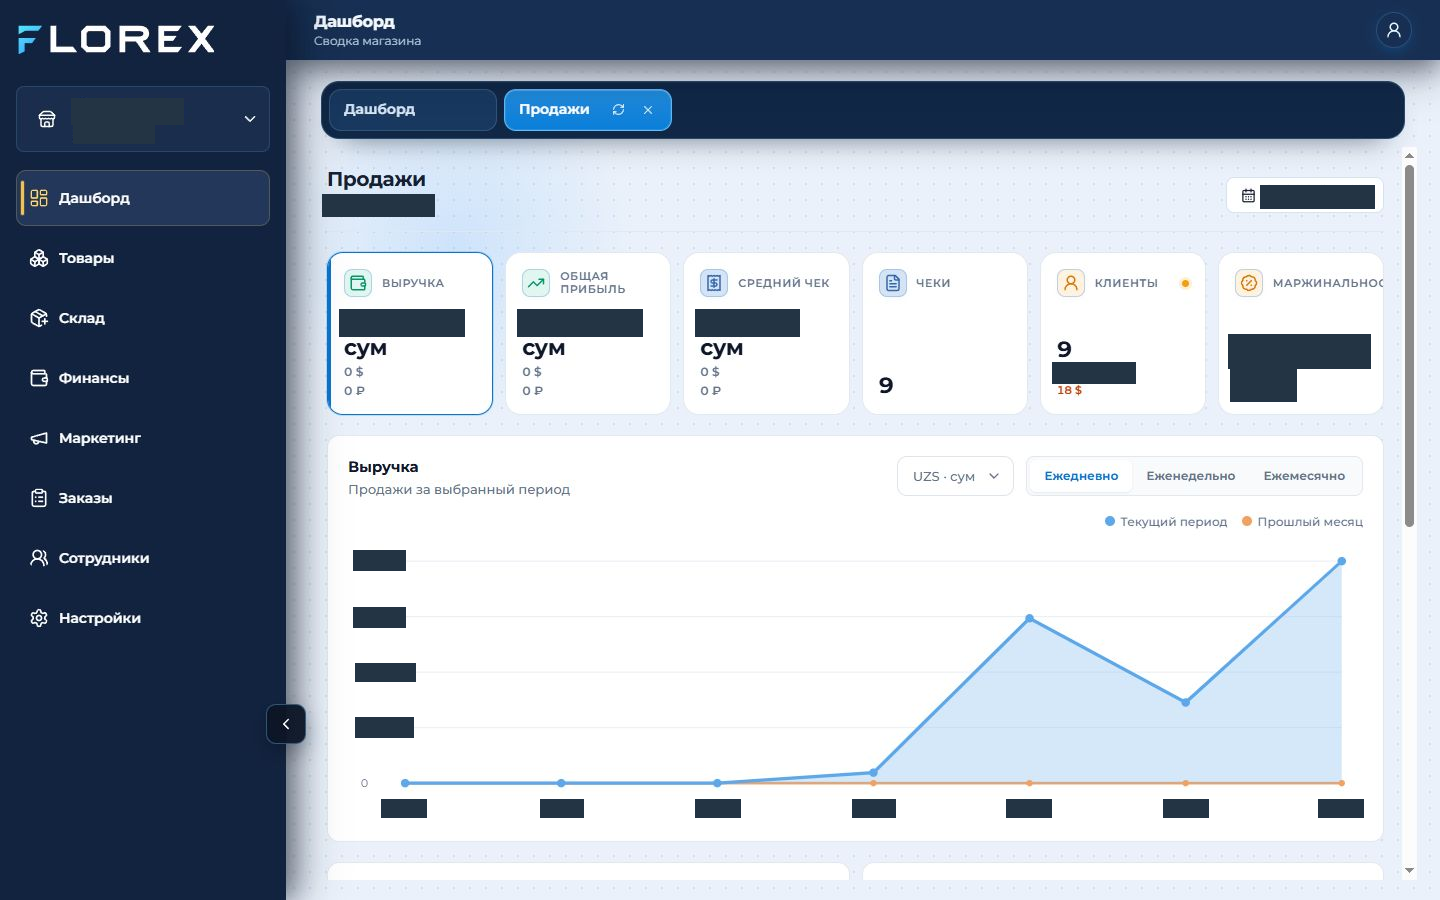Expand the store selector dropdown
The width and height of the screenshot is (1440, 900).
coord(143,119)
